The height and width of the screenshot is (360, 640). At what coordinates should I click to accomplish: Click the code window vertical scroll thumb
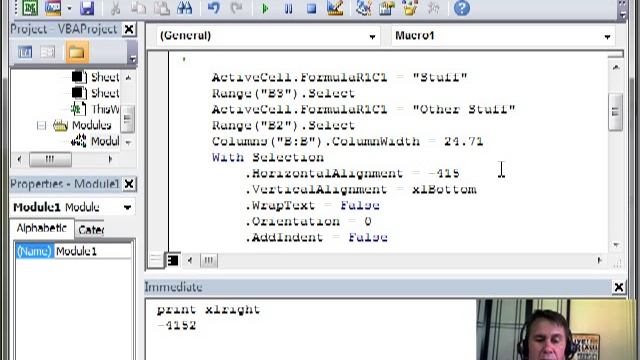pyautogui.click(x=616, y=112)
